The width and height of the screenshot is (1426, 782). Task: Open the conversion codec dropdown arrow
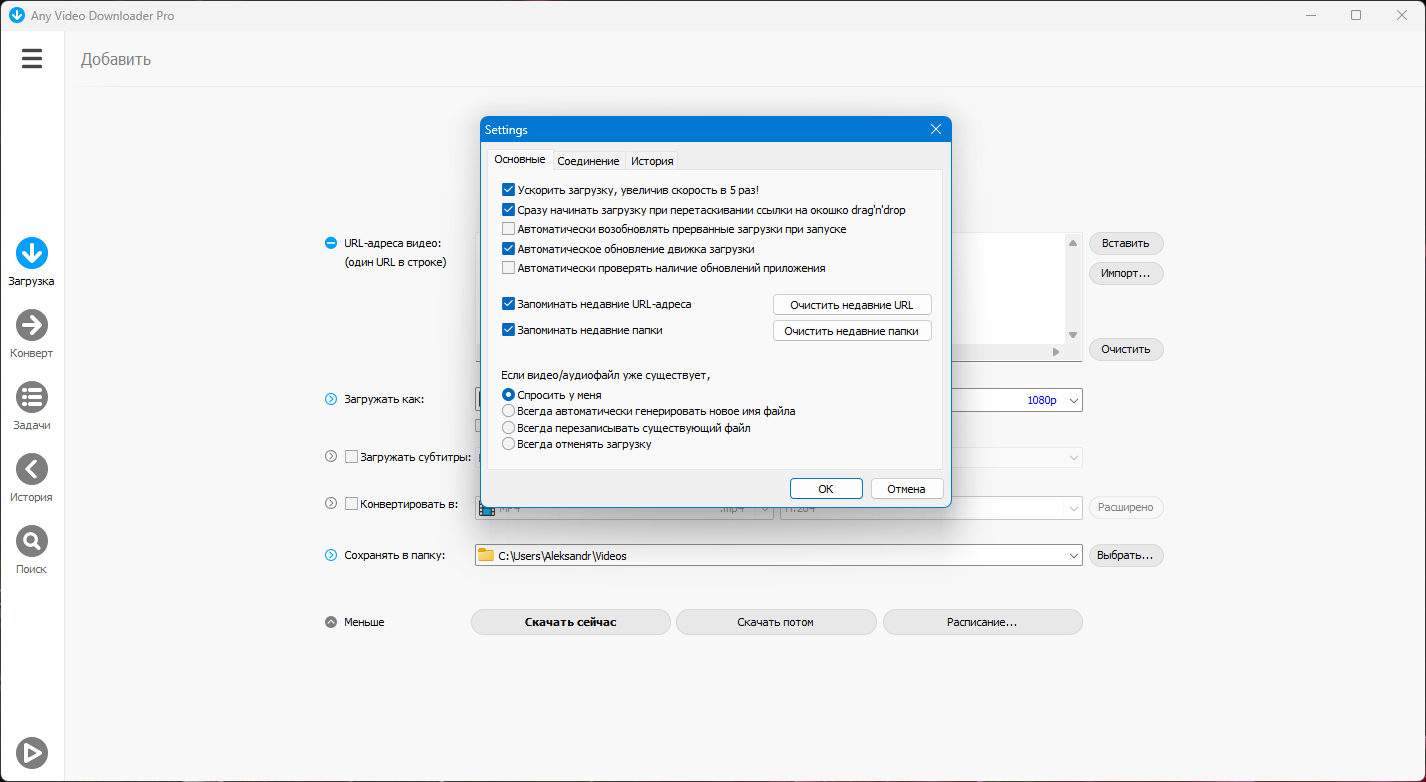1074,508
